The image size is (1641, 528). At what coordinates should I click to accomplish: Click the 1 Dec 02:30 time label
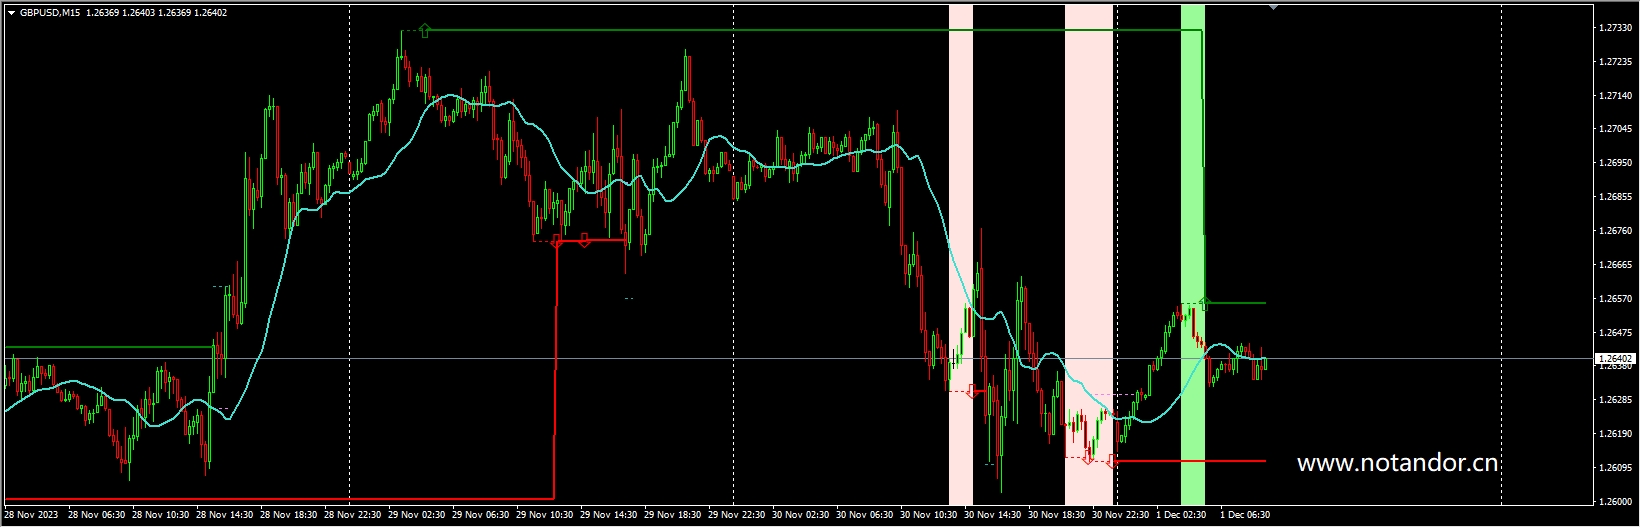click(x=1181, y=515)
